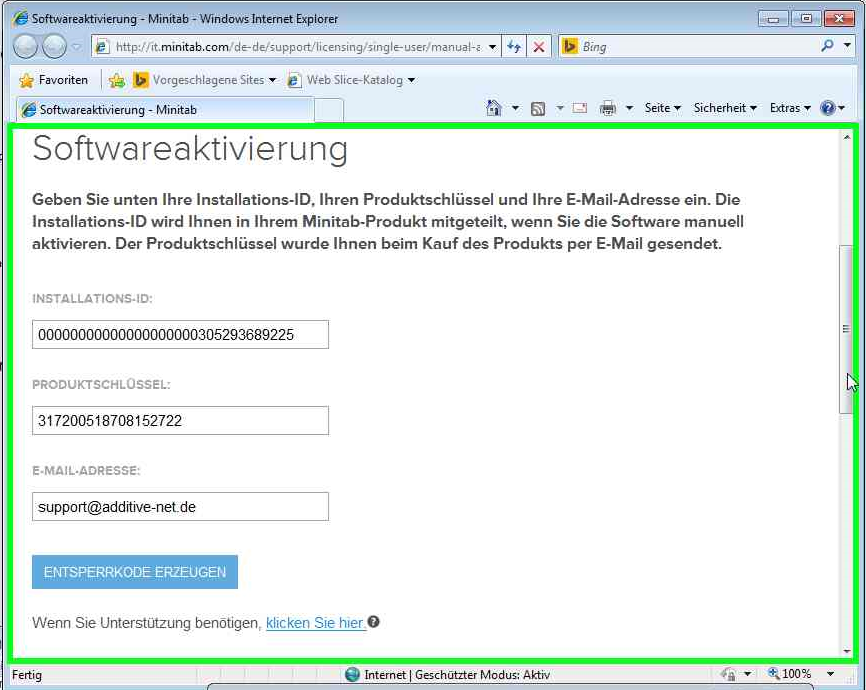Viewport: 866px width, 690px height.
Task: Click the Internet zone globe icon
Action: click(352, 675)
